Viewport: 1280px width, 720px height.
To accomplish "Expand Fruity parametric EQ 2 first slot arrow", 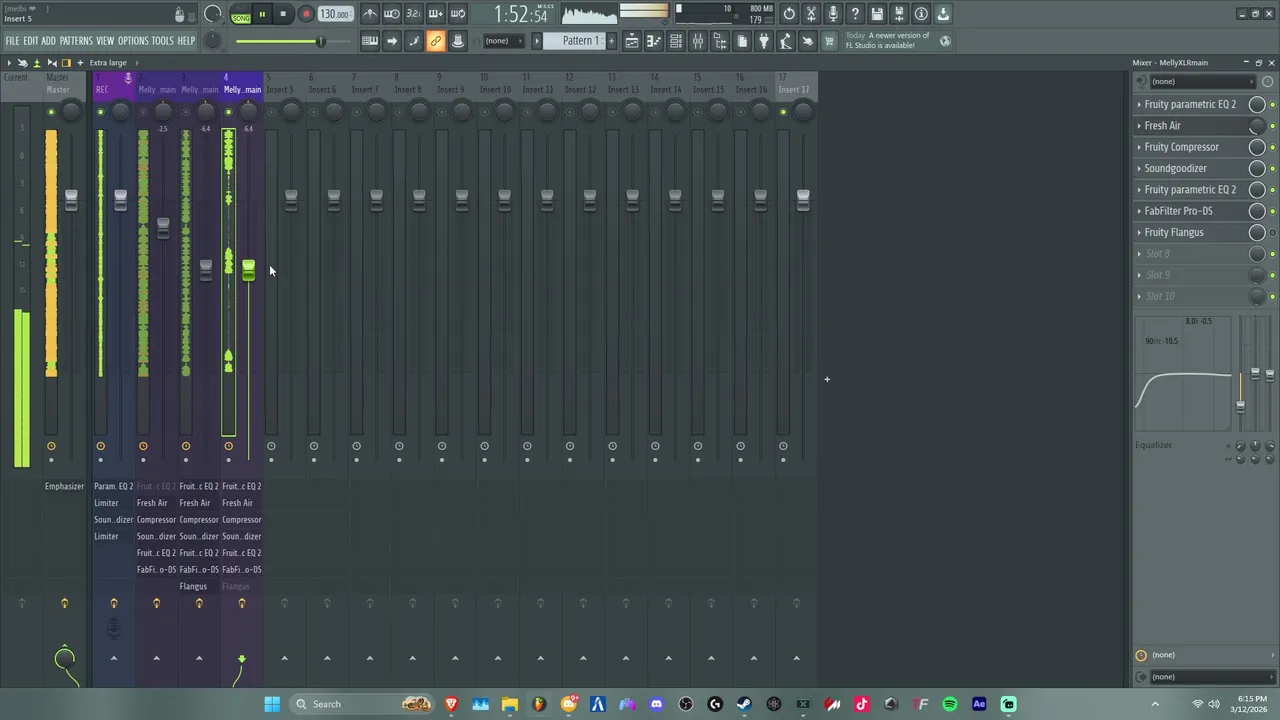I will [1139, 104].
